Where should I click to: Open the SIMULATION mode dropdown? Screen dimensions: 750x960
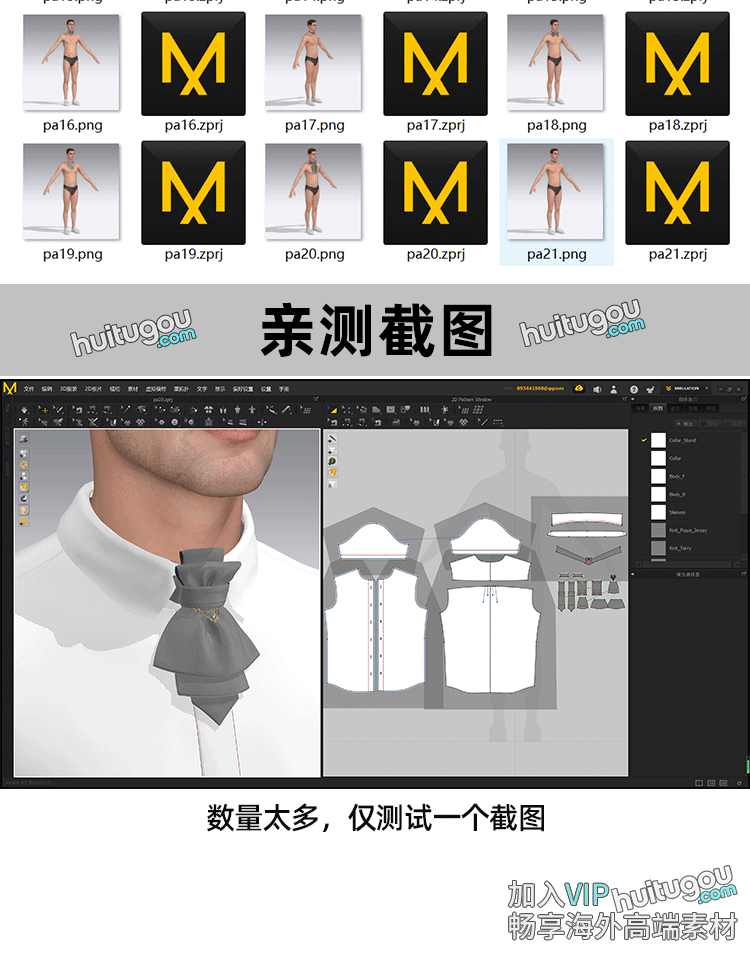(x=687, y=389)
